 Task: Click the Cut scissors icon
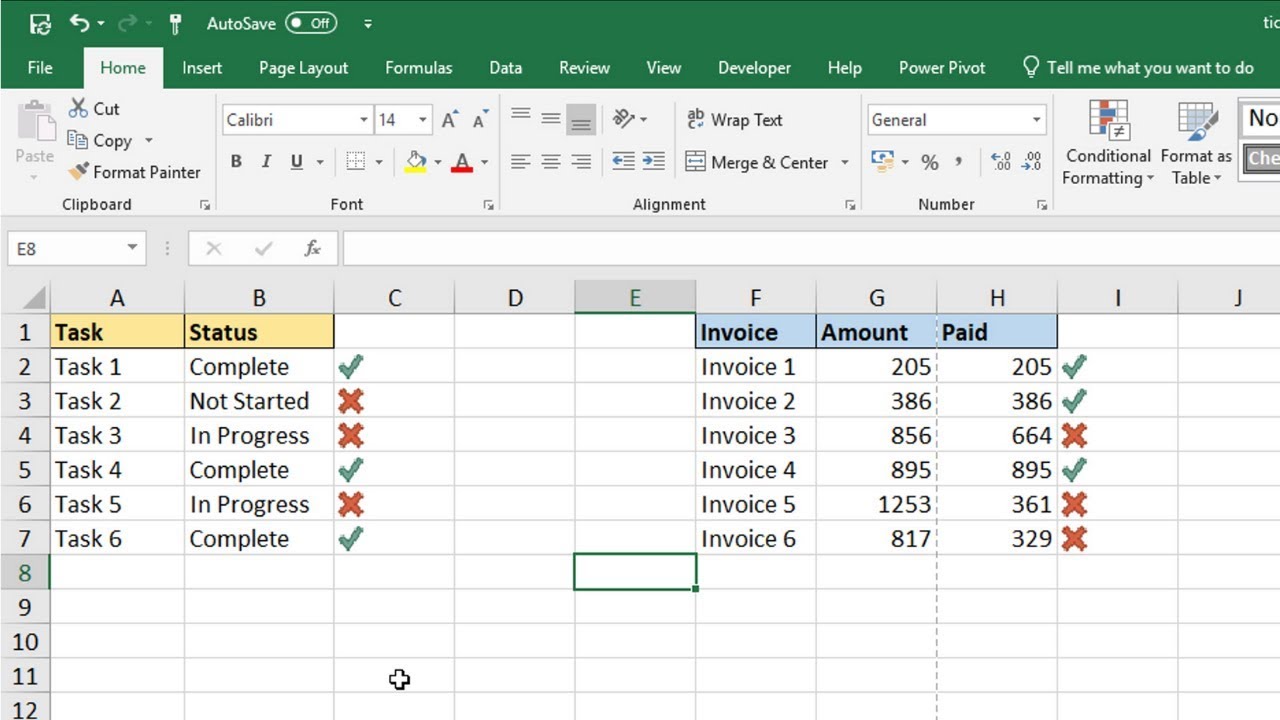pyautogui.click(x=78, y=108)
